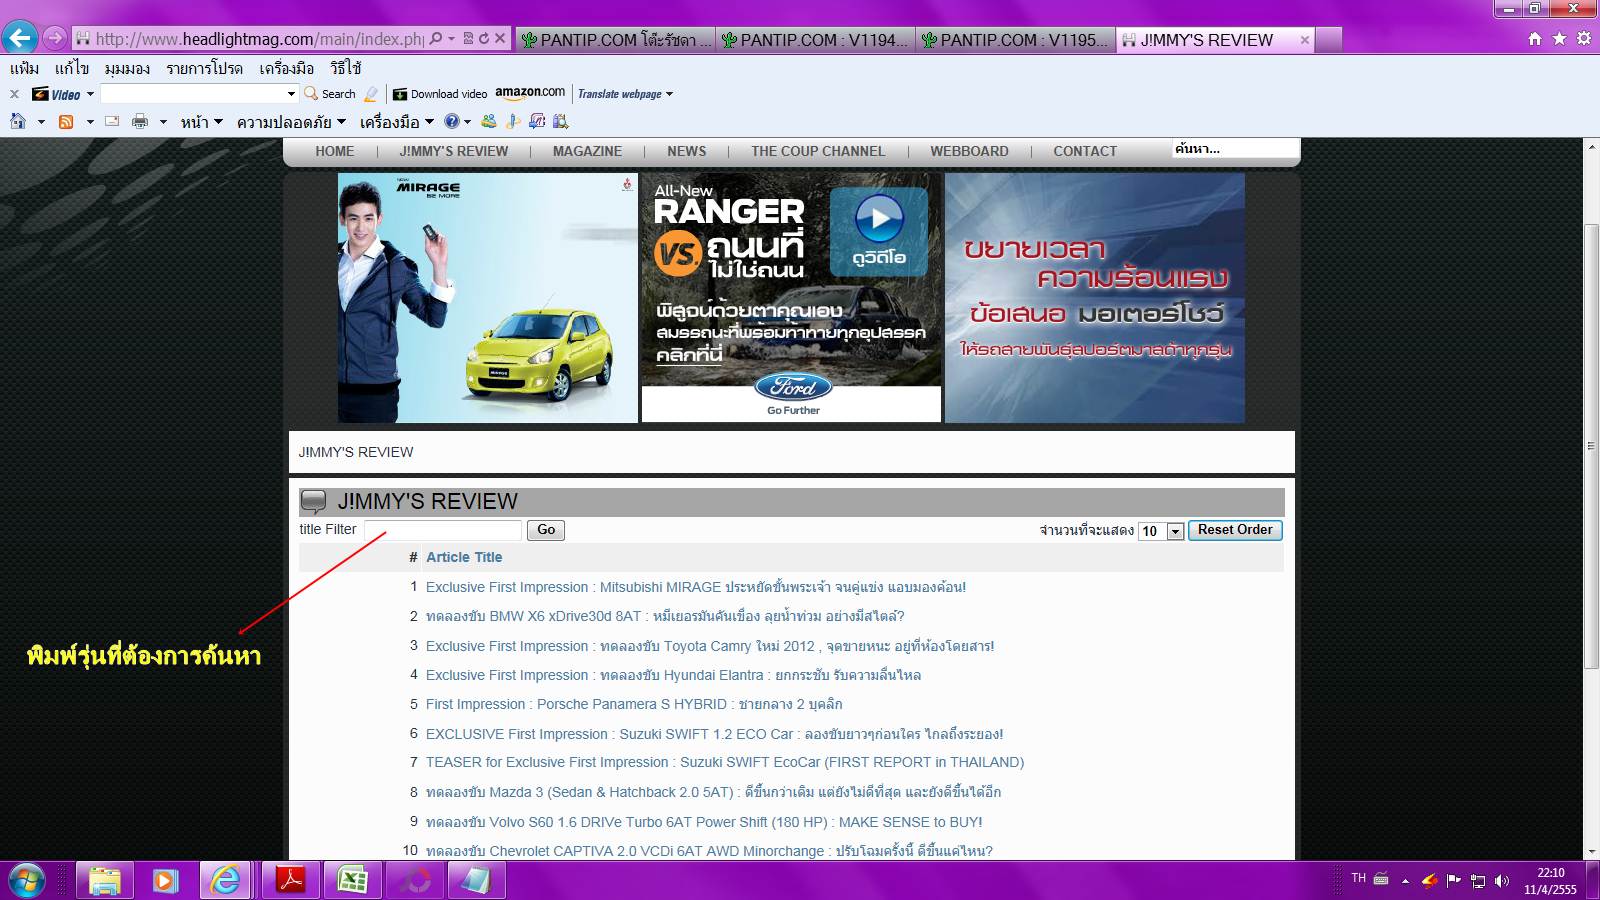Open the WEBBOARD navigation item
The height and width of the screenshot is (900, 1600).
click(969, 151)
